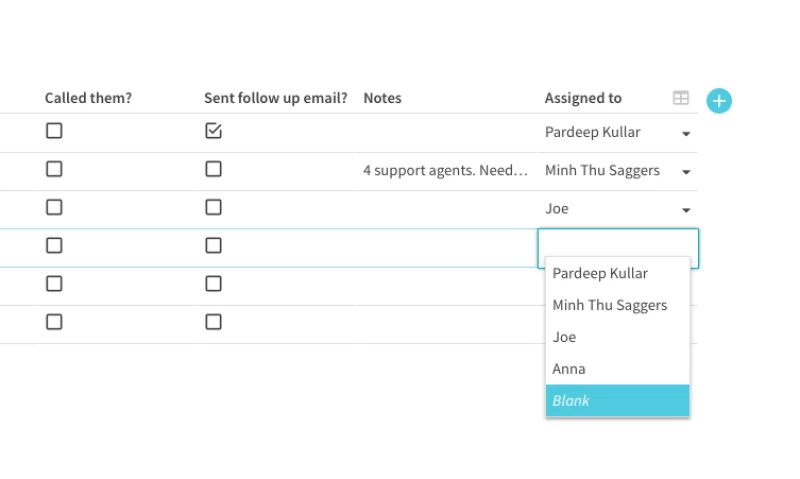Expand the dropdown arrow in Pardeep Kullar's assigned cell

tap(686, 133)
